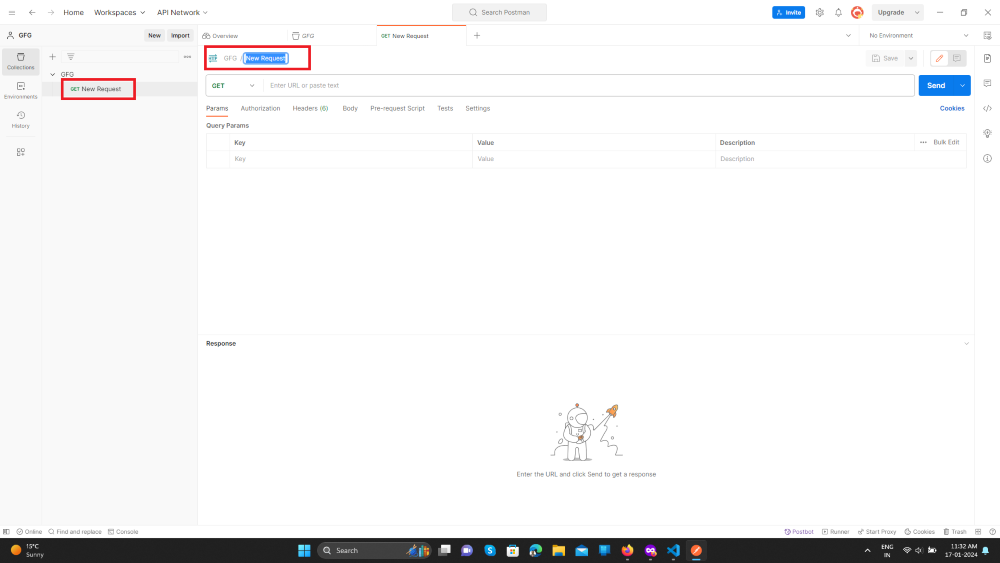This screenshot has width=1000, height=563.
Task: Click the main hamburger menu icon
Action: 11,12
